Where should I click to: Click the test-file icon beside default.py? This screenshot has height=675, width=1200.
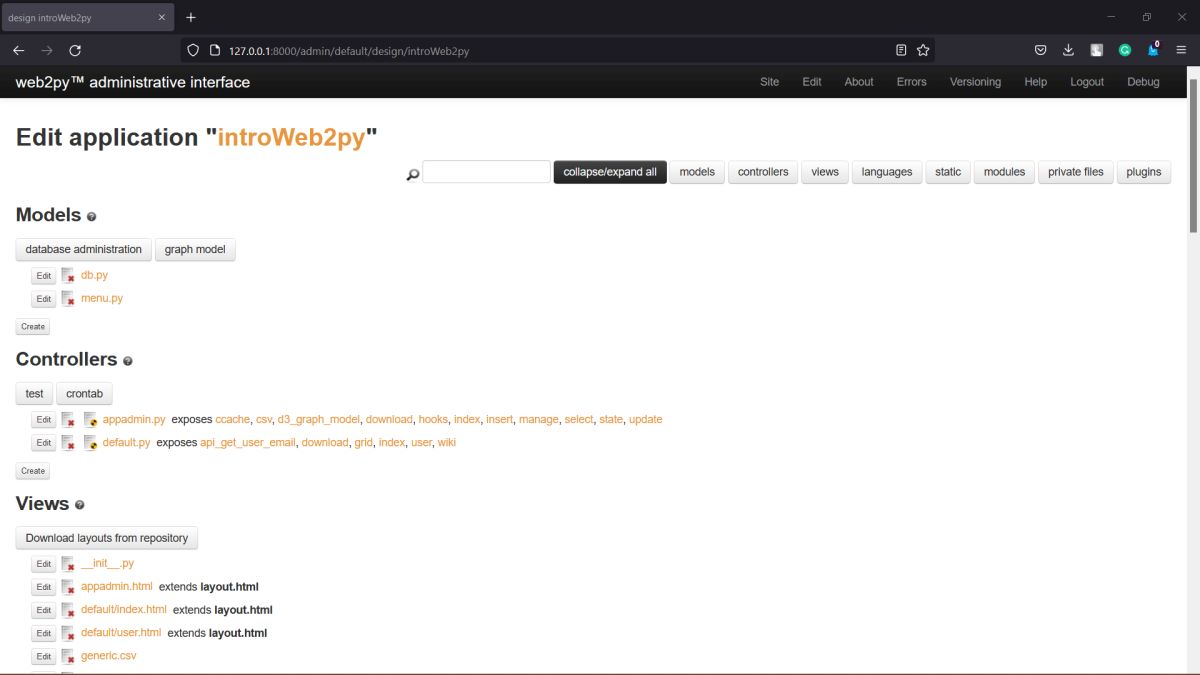90,443
